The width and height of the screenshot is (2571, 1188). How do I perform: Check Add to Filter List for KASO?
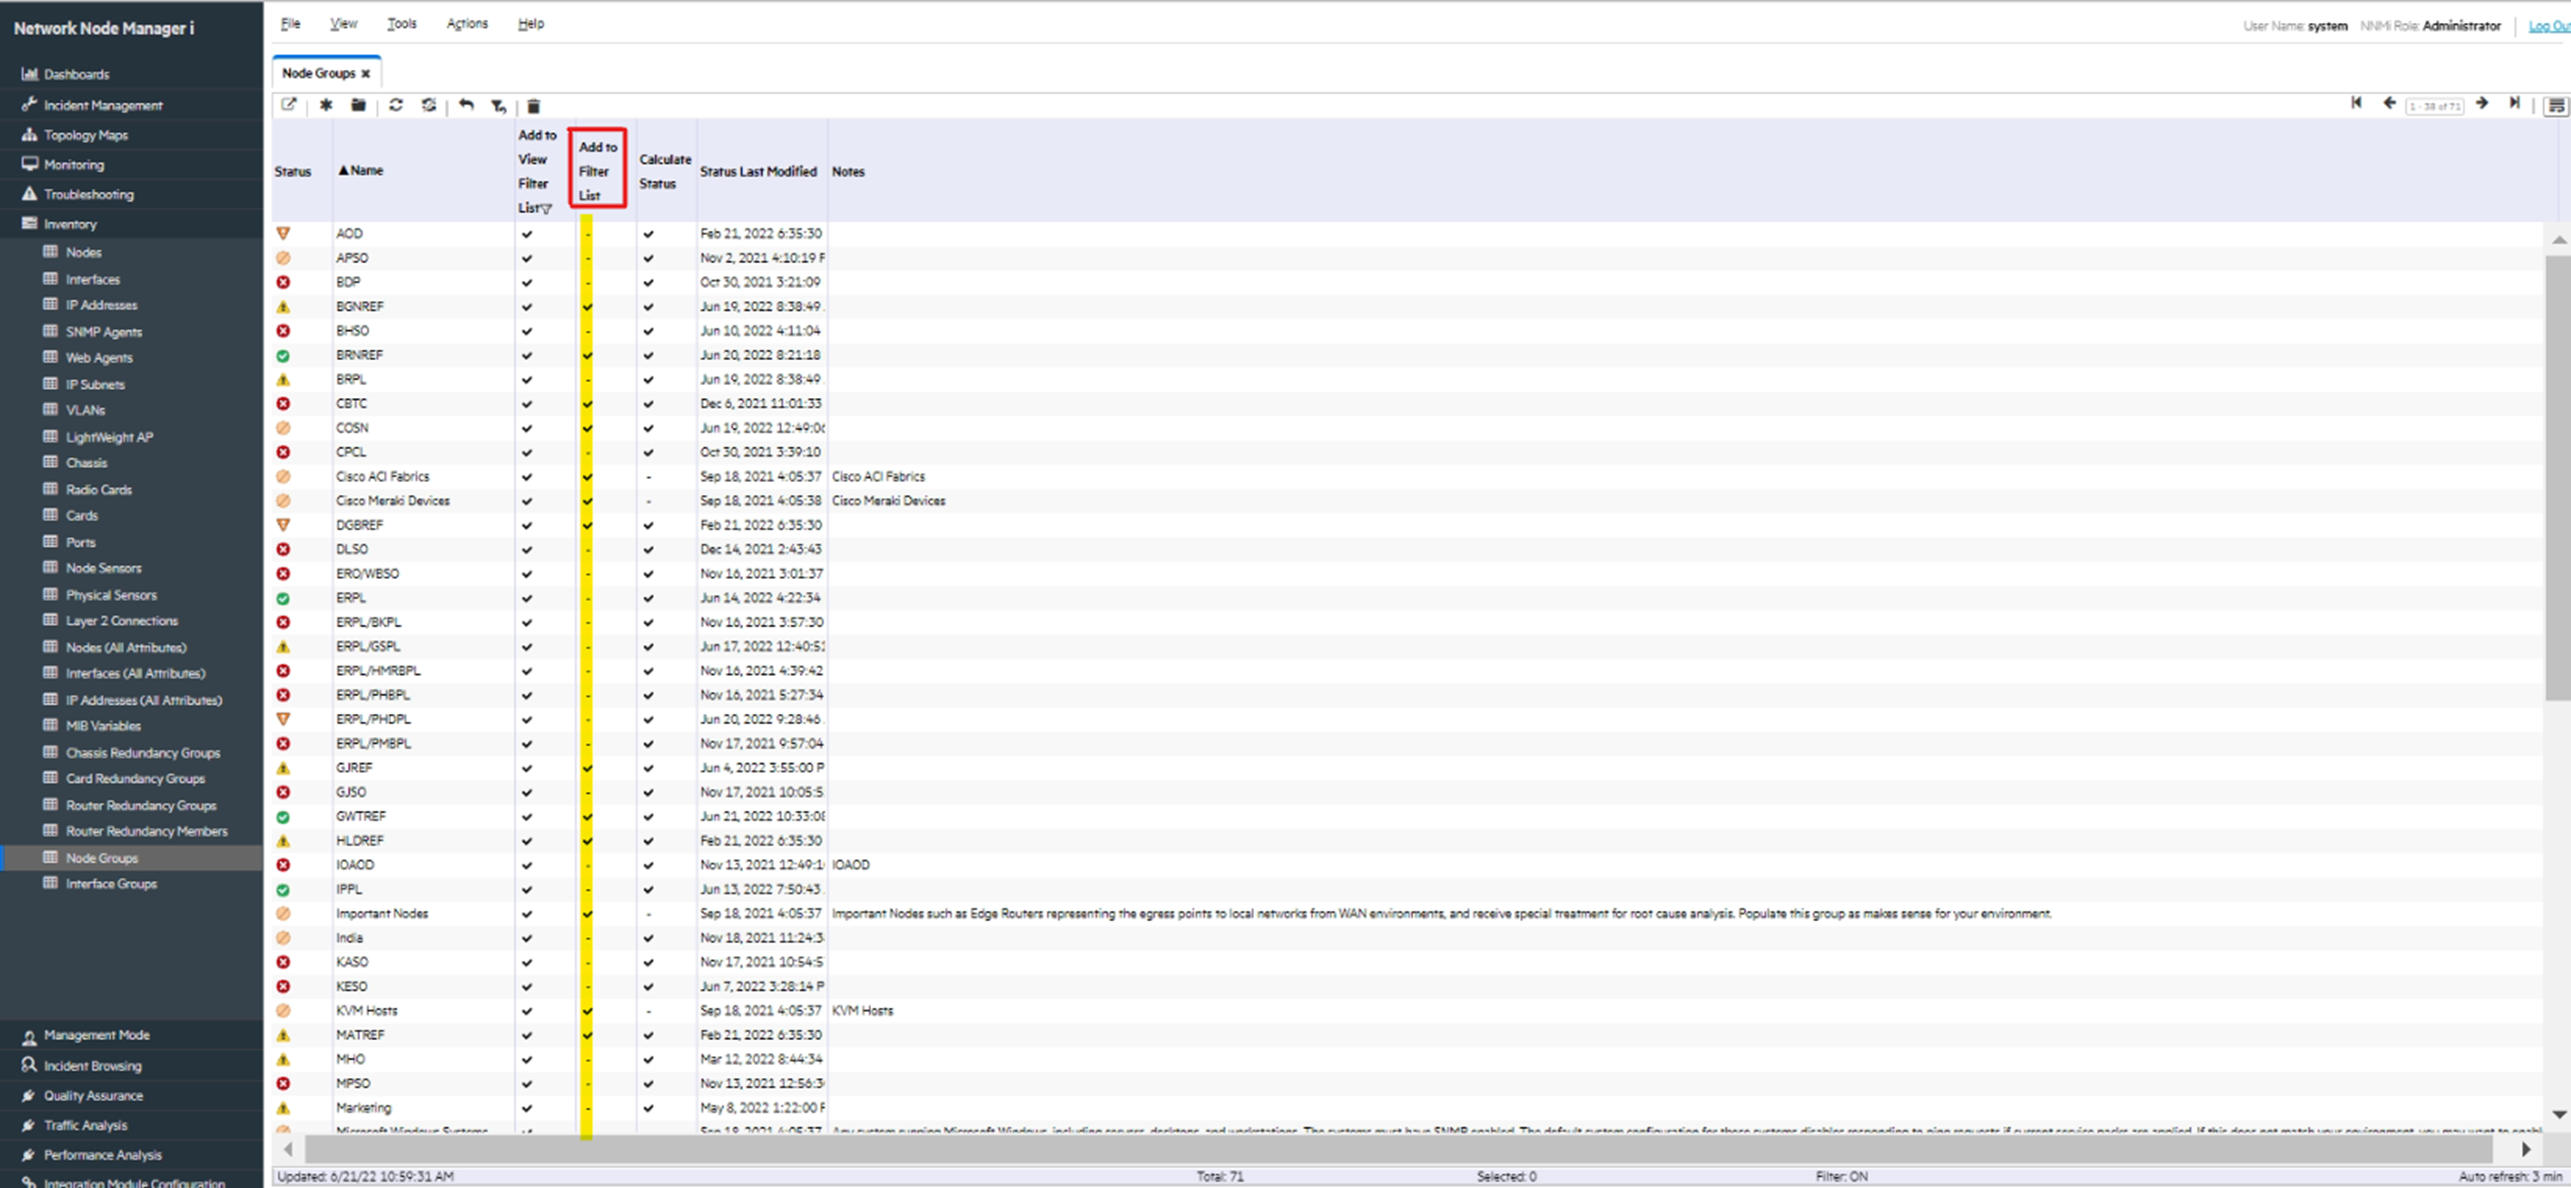(x=586, y=961)
